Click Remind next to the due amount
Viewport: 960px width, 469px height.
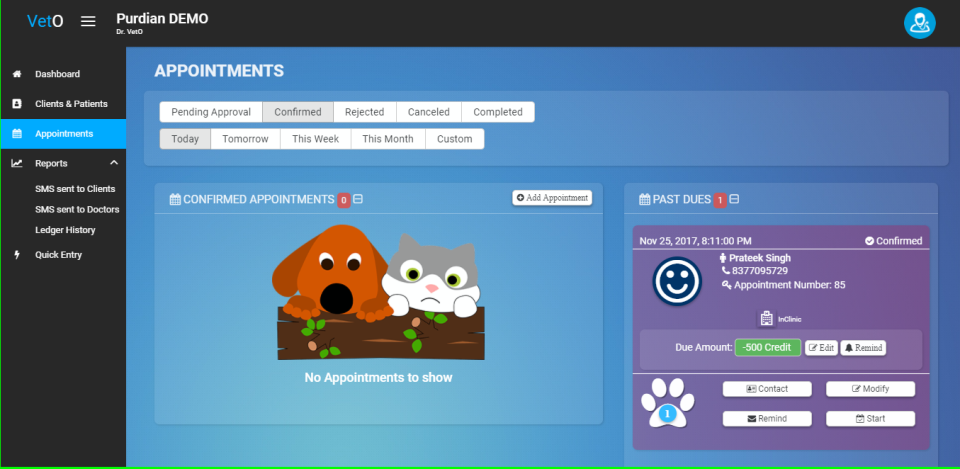863,348
